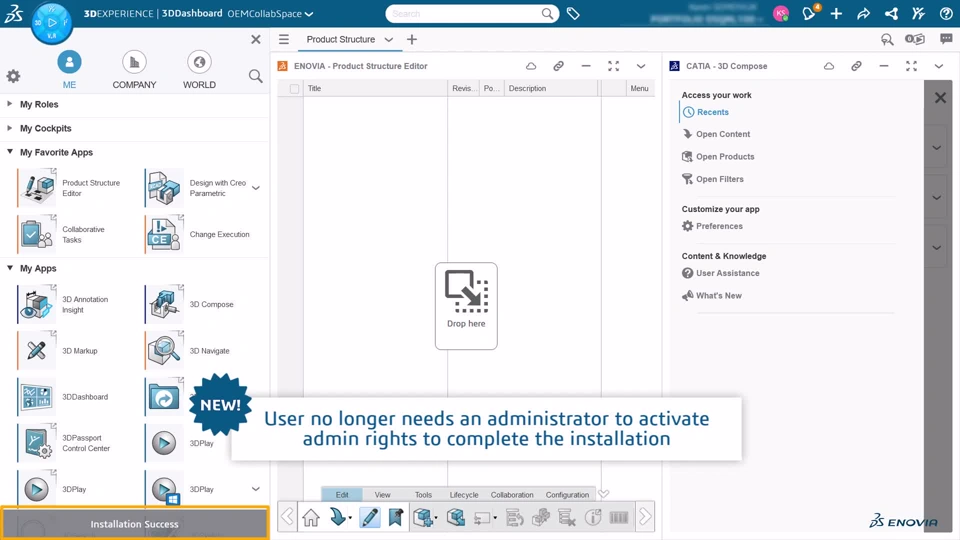Expand Design with Creo Parametric options
Viewport: 960px width, 540px height.
pyautogui.click(x=256, y=188)
